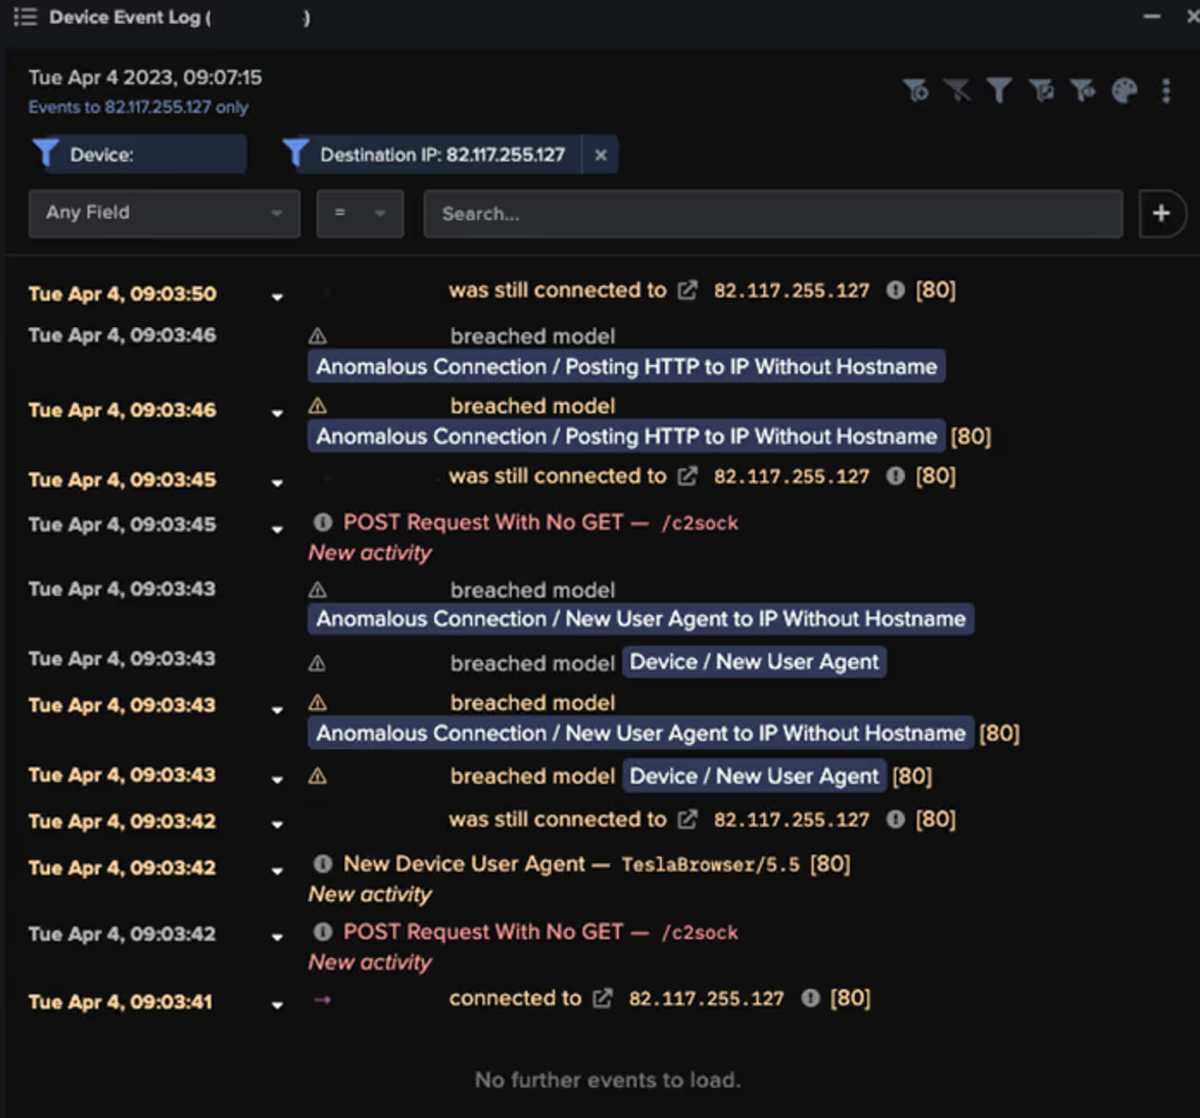Image resolution: width=1200 pixels, height=1118 pixels.
Task: Click 'Events to 82.117.255.127 only' link
Action: pos(138,107)
